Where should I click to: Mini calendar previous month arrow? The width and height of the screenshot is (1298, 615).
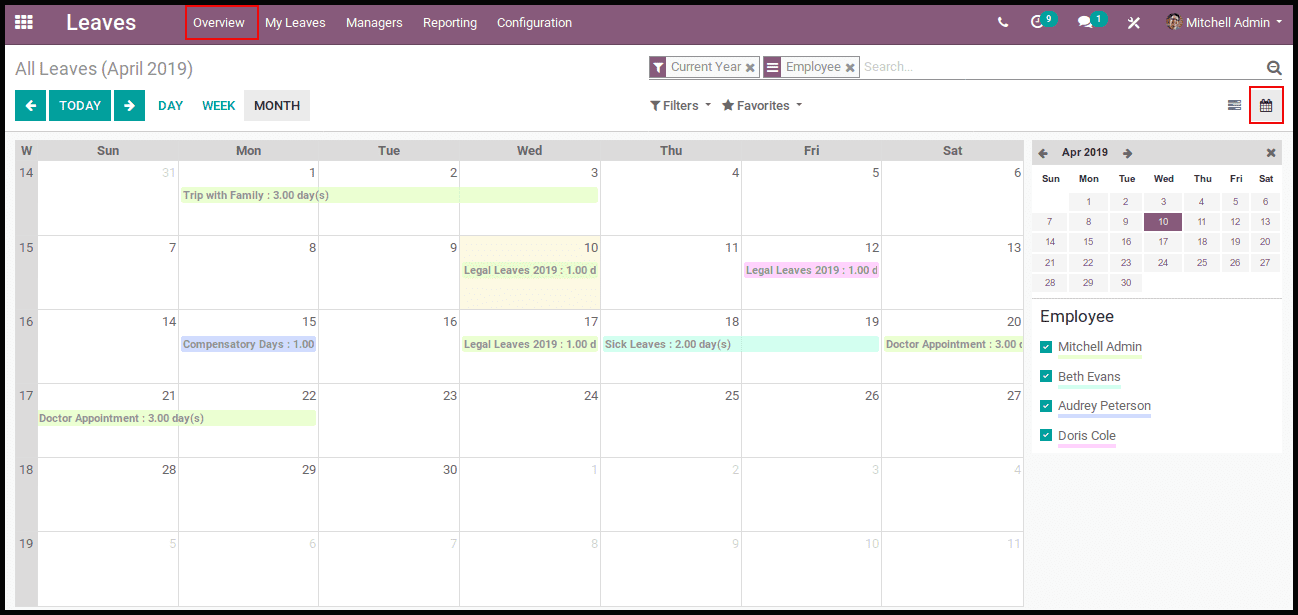click(1043, 153)
